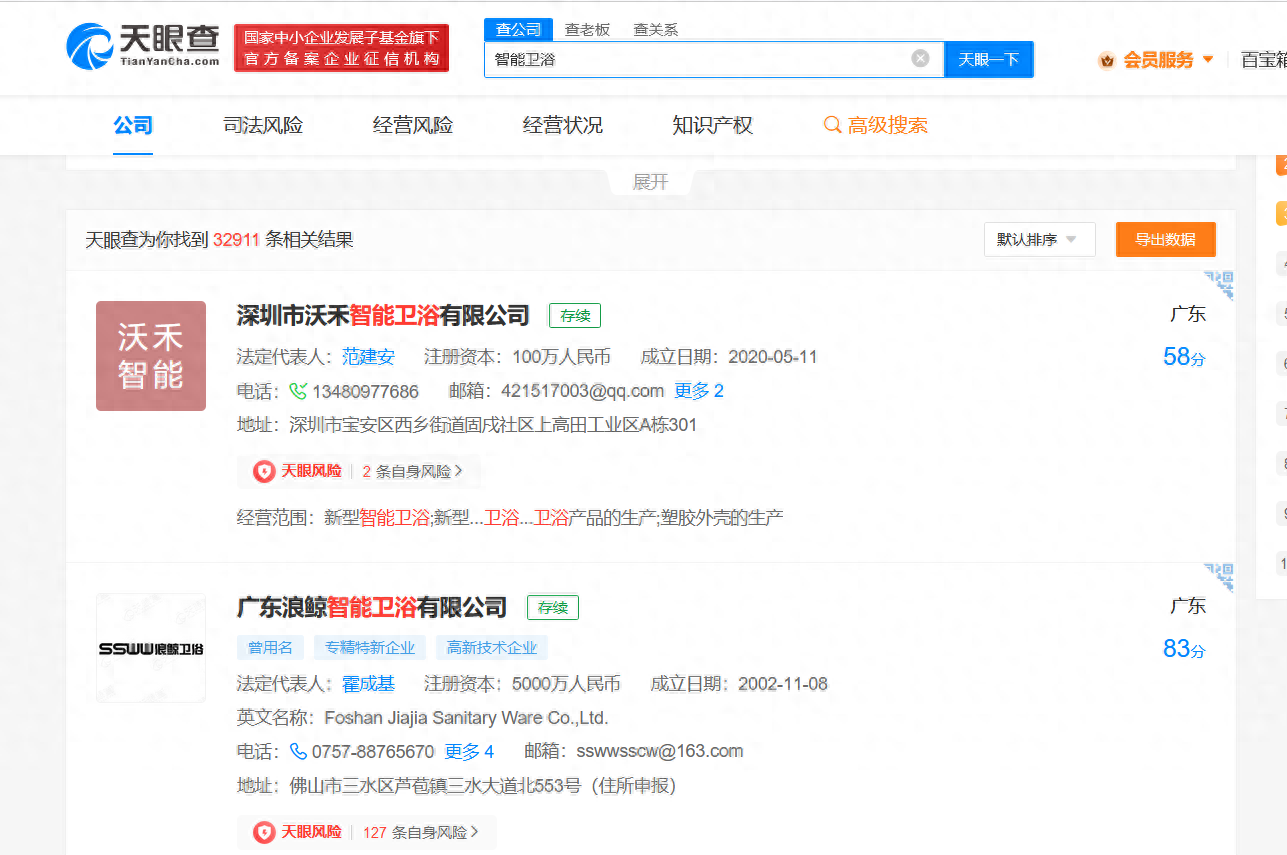Expand 更多 2 emails for 沃禾智能卫浴
Screen dimensions: 1287x855
[x=699, y=391]
